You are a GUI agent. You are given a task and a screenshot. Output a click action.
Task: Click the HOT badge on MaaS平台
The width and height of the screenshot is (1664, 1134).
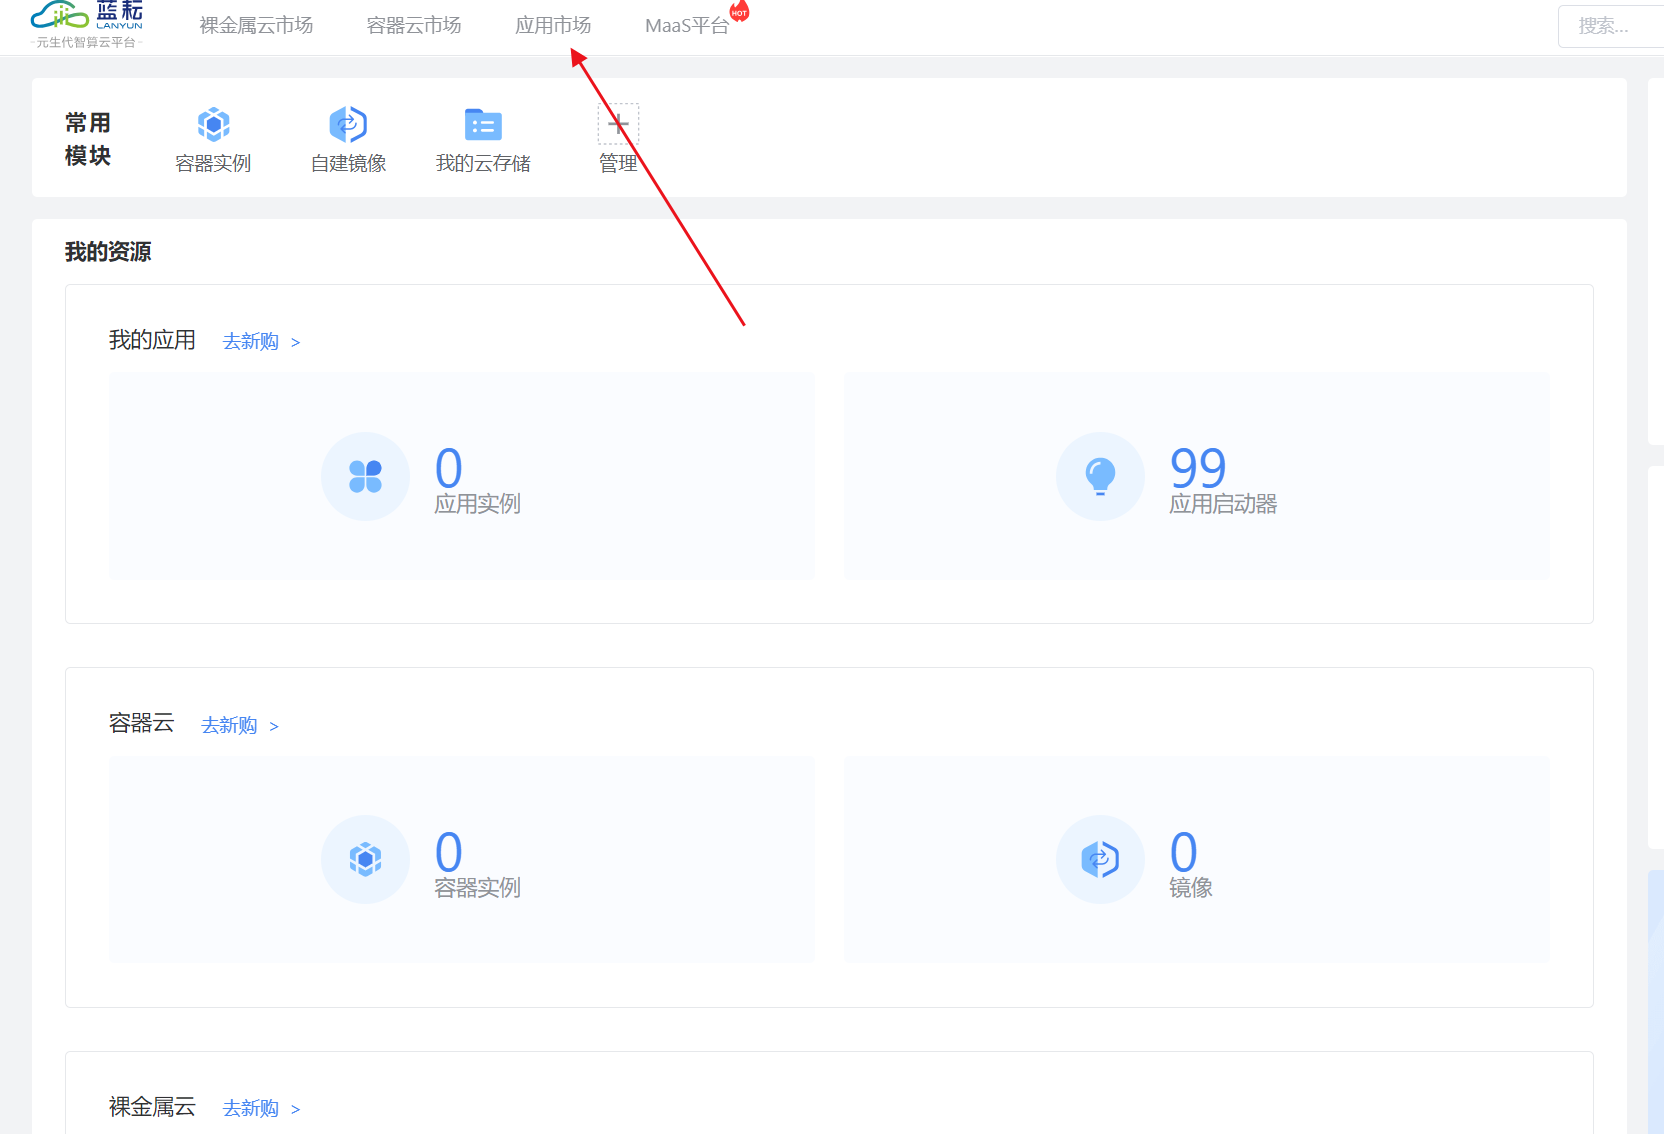coord(739,12)
